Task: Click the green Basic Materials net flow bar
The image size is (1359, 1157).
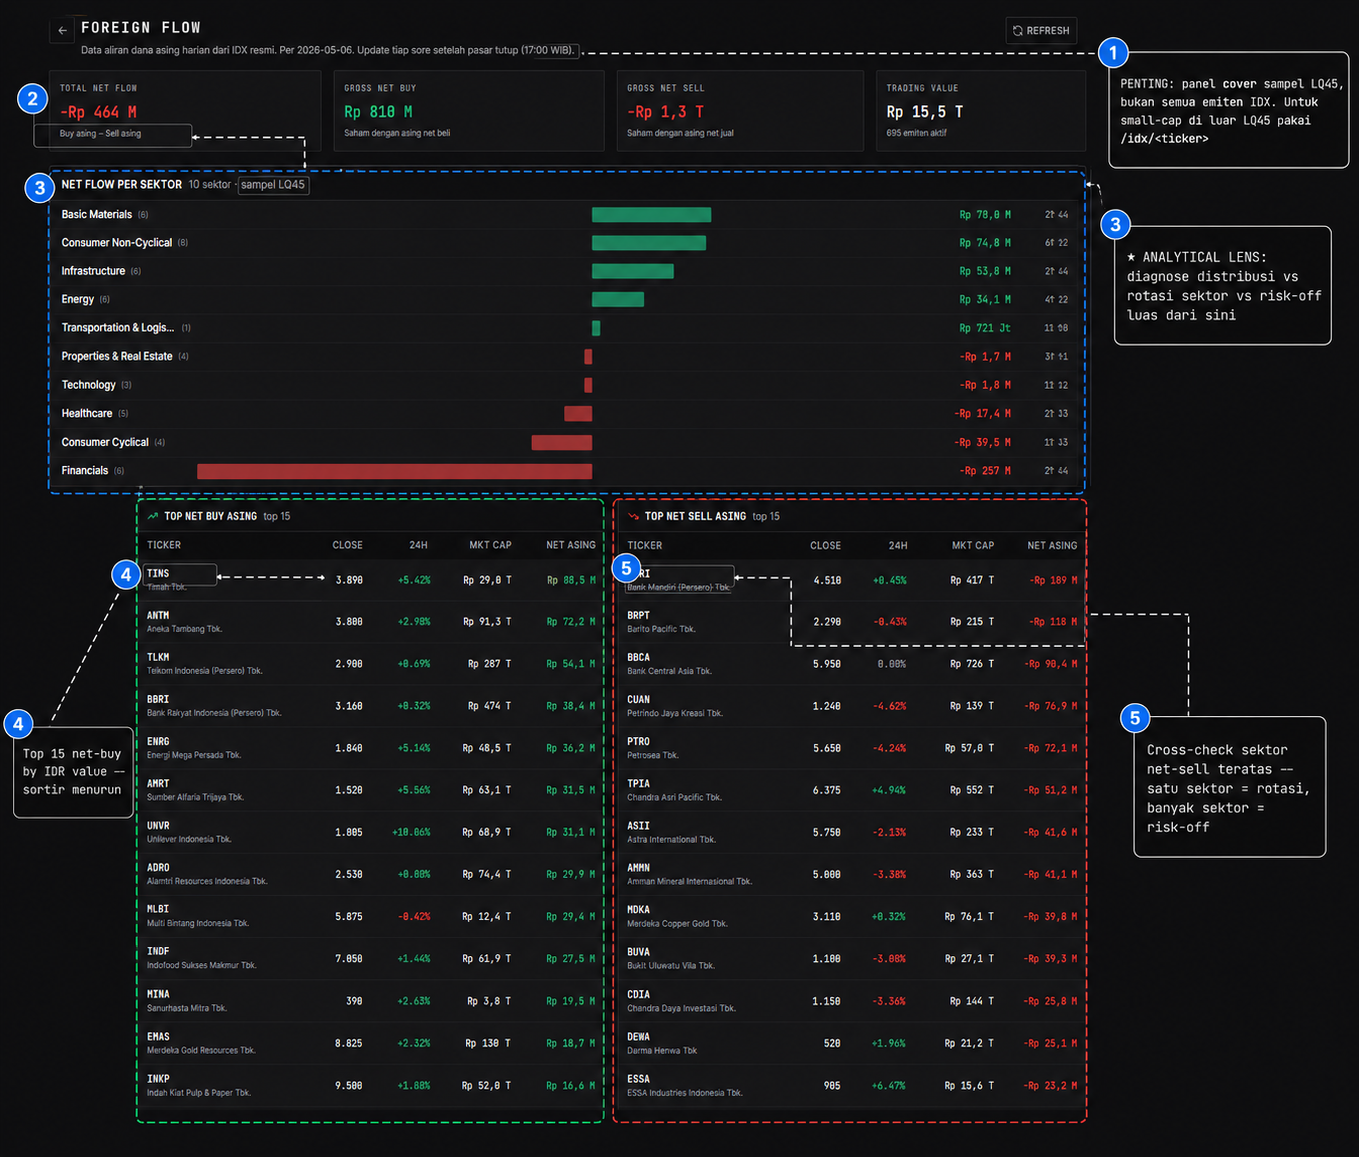Action: point(651,215)
